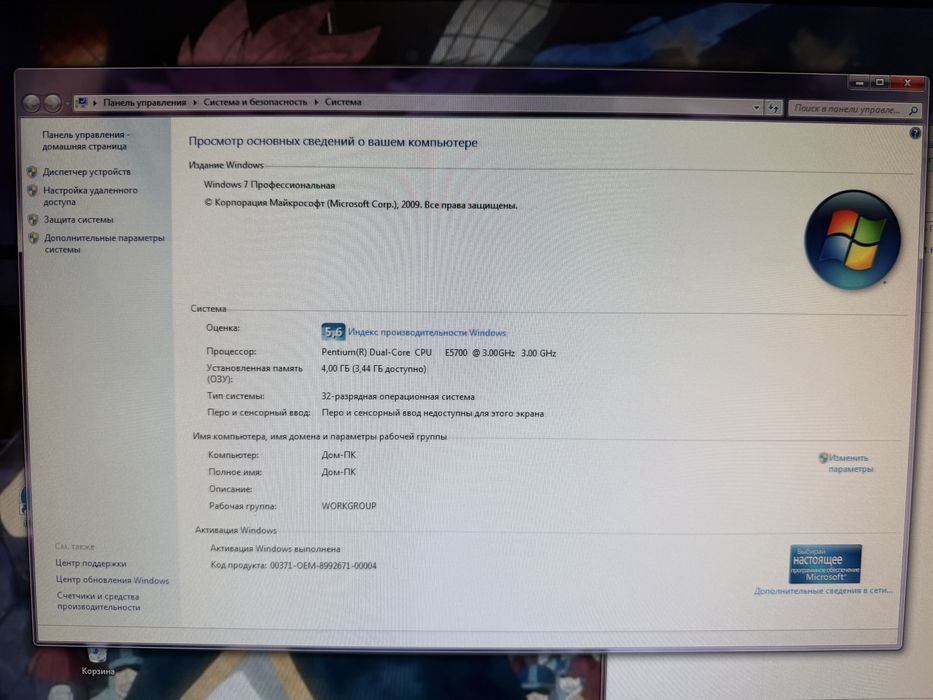The image size is (933, 700).
Task: Expand arrow after 'Панель управления' breadcrumb
Action: pos(194,102)
